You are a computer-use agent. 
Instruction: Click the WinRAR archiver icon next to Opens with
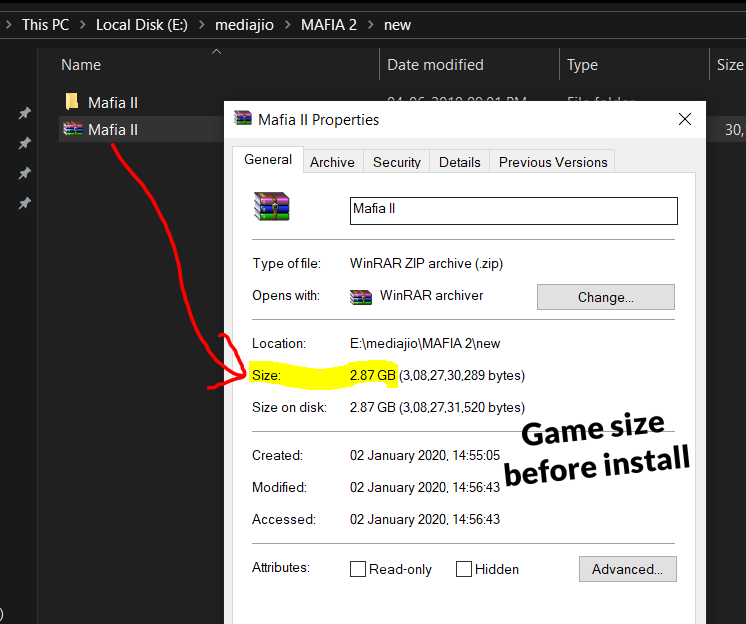click(x=361, y=296)
